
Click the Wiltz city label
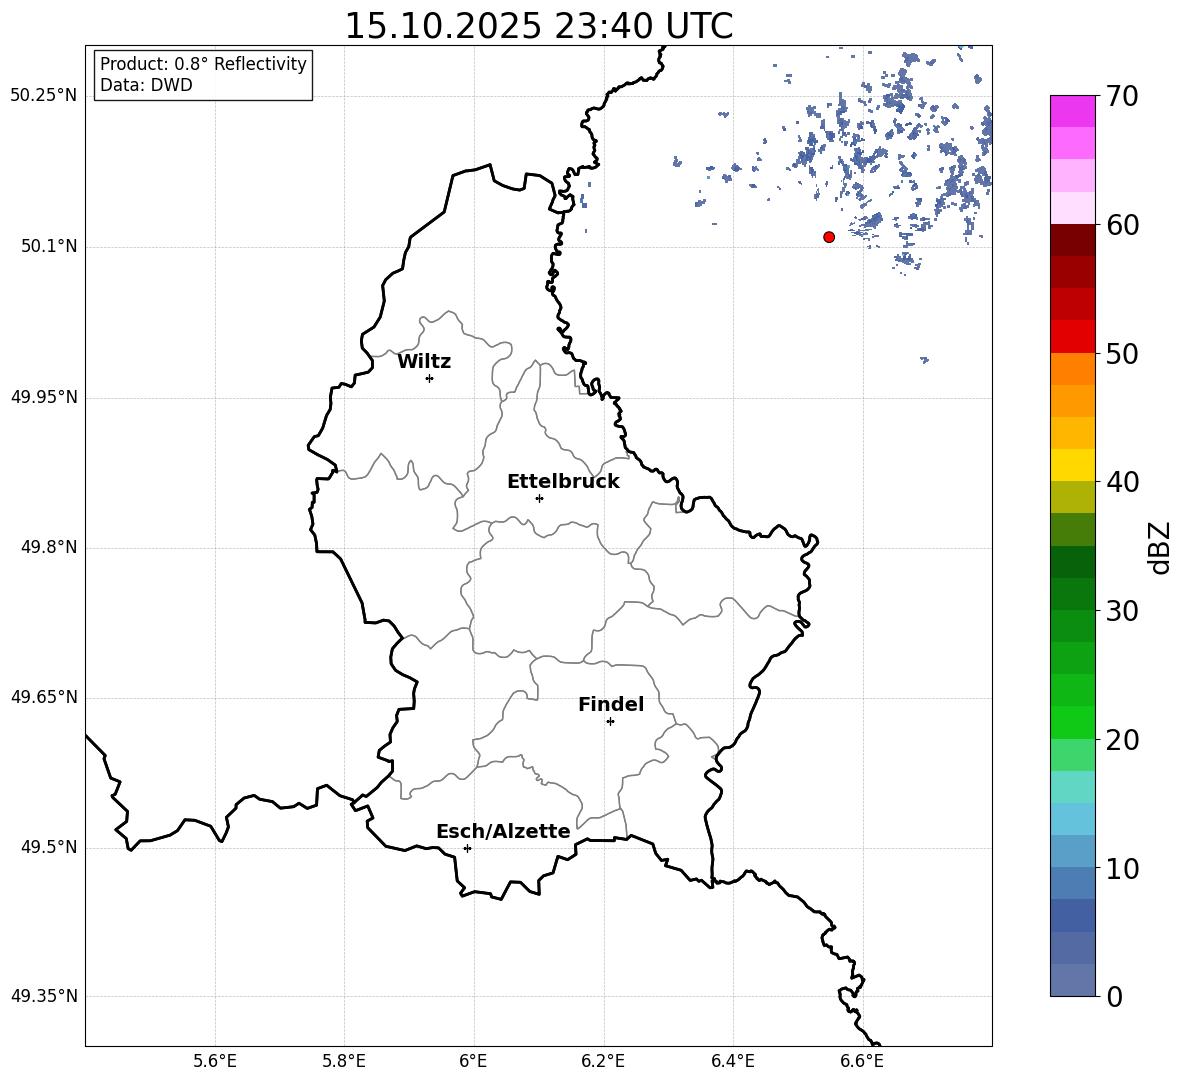pos(424,362)
